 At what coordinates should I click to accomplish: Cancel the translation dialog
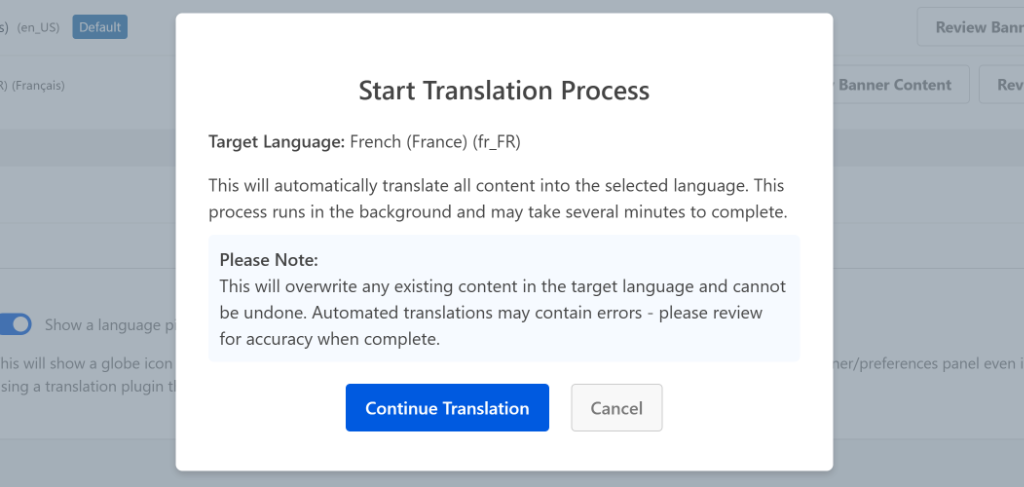coord(616,408)
